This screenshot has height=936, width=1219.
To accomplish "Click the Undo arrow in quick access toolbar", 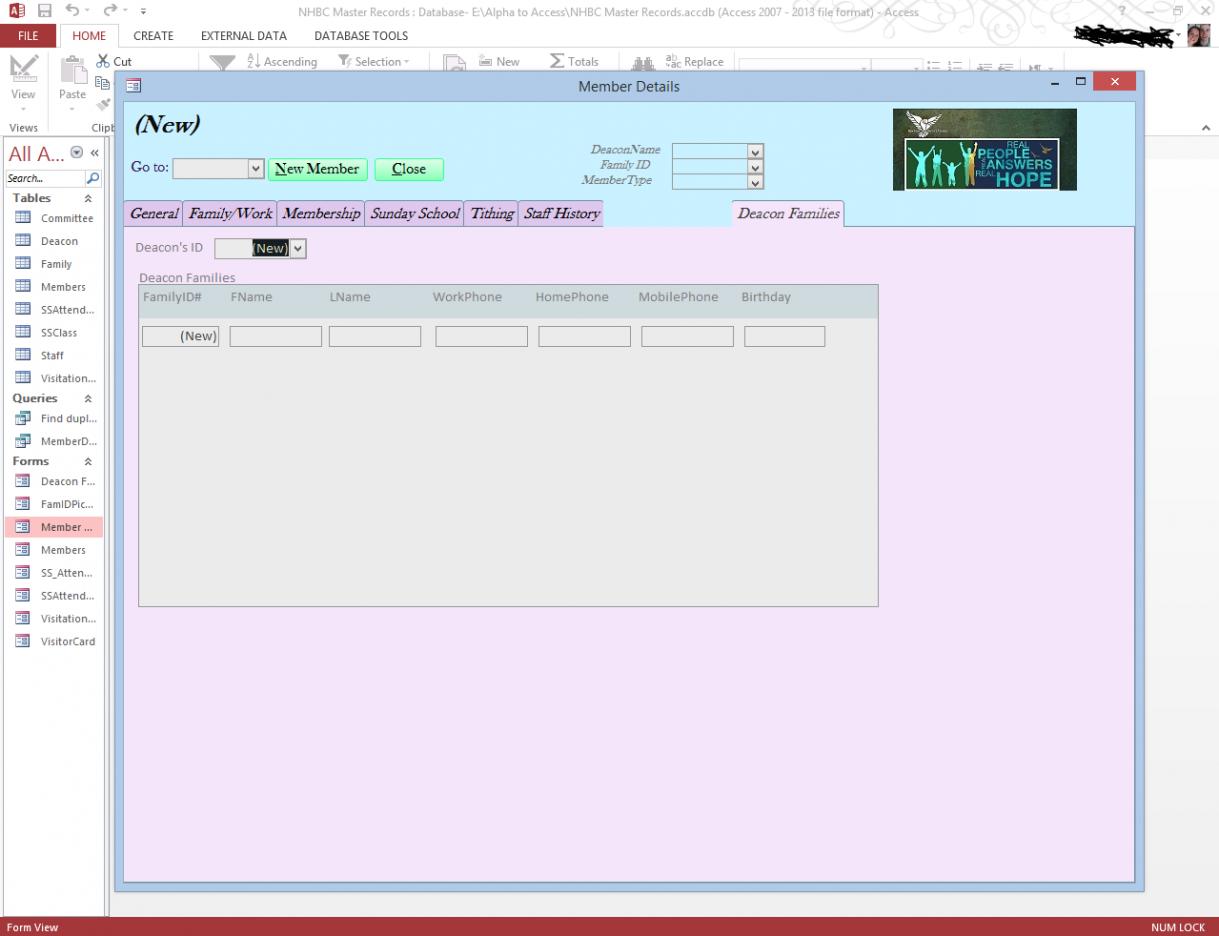I will coord(72,12).
